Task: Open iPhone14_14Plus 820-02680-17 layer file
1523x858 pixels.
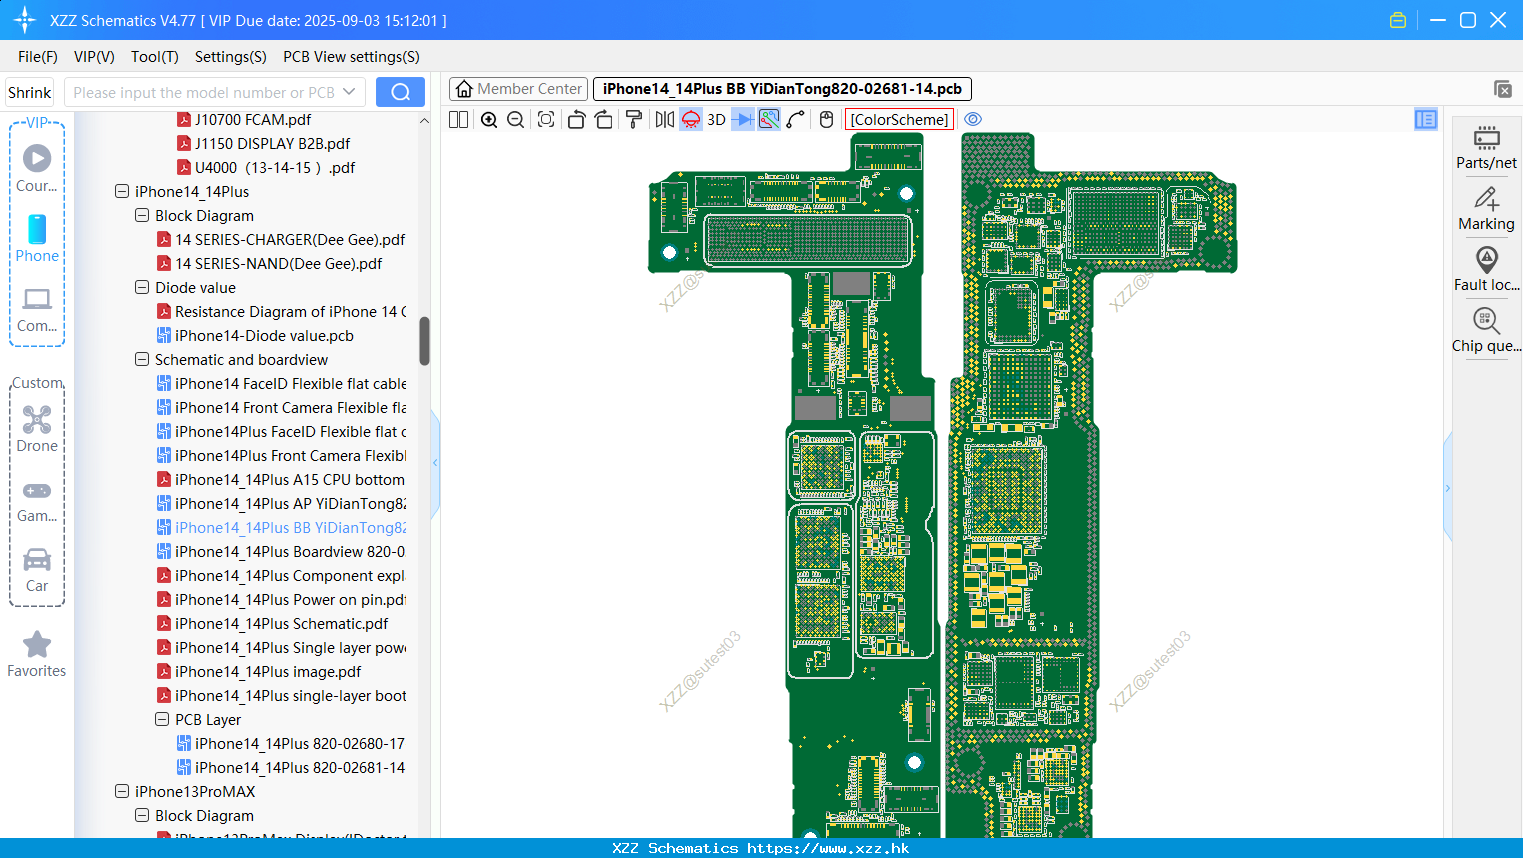Action: (291, 744)
